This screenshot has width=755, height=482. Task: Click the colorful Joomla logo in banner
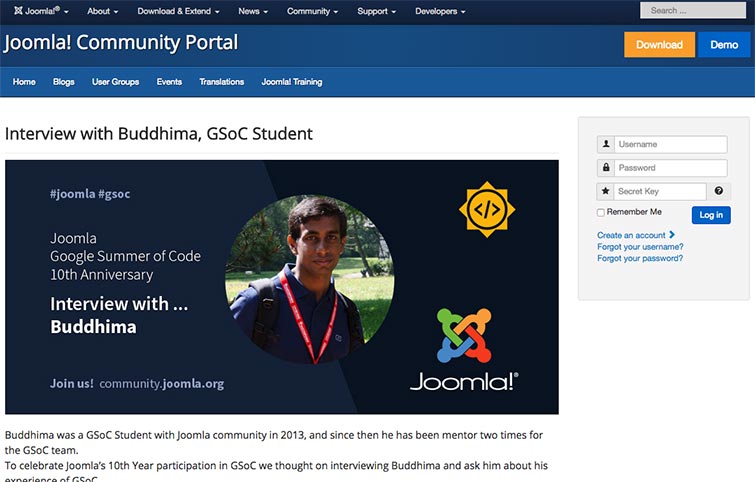point(464,336)
